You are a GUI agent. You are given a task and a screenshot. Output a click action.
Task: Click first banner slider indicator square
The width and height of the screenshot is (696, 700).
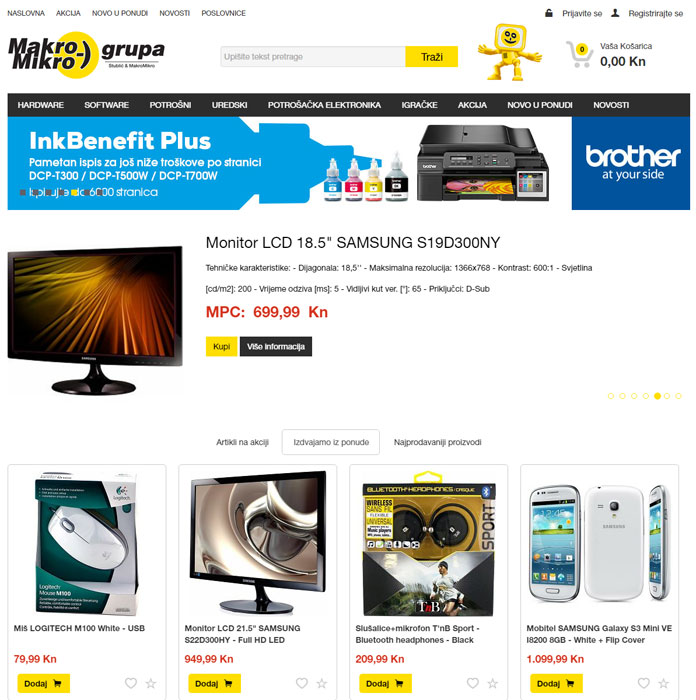[23, 192]
